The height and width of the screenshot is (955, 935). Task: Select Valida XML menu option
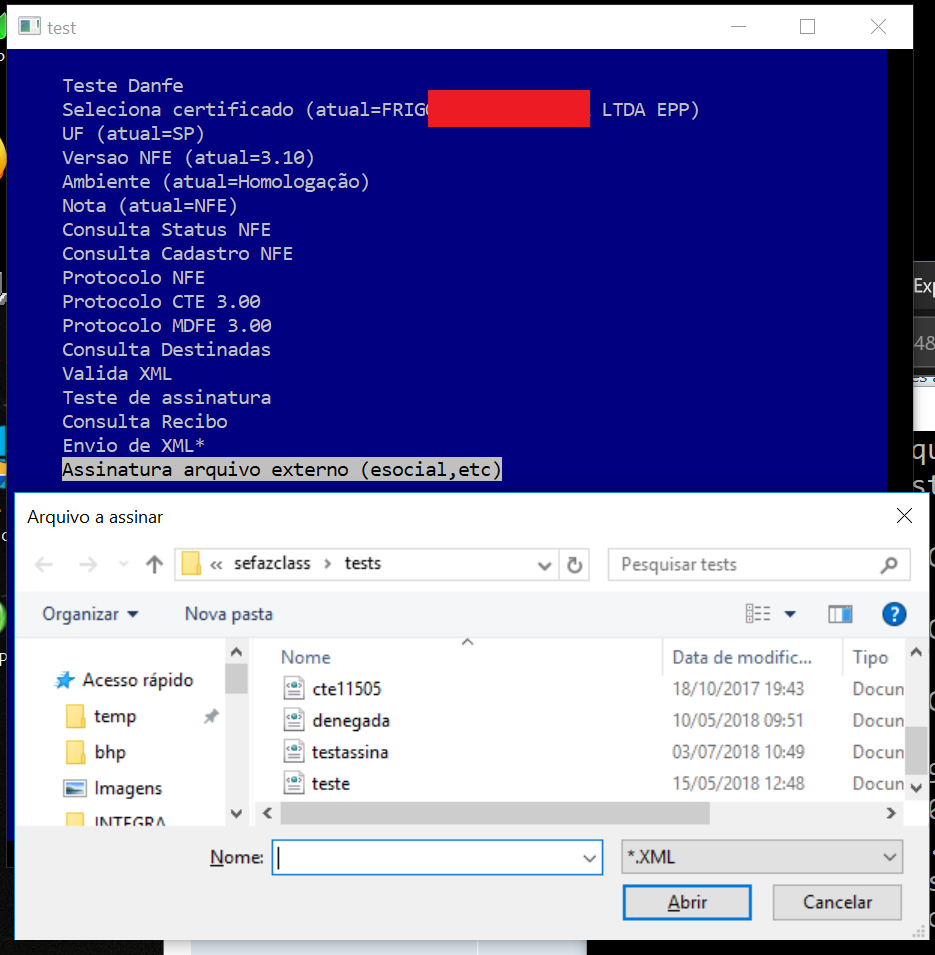(117, 373)
